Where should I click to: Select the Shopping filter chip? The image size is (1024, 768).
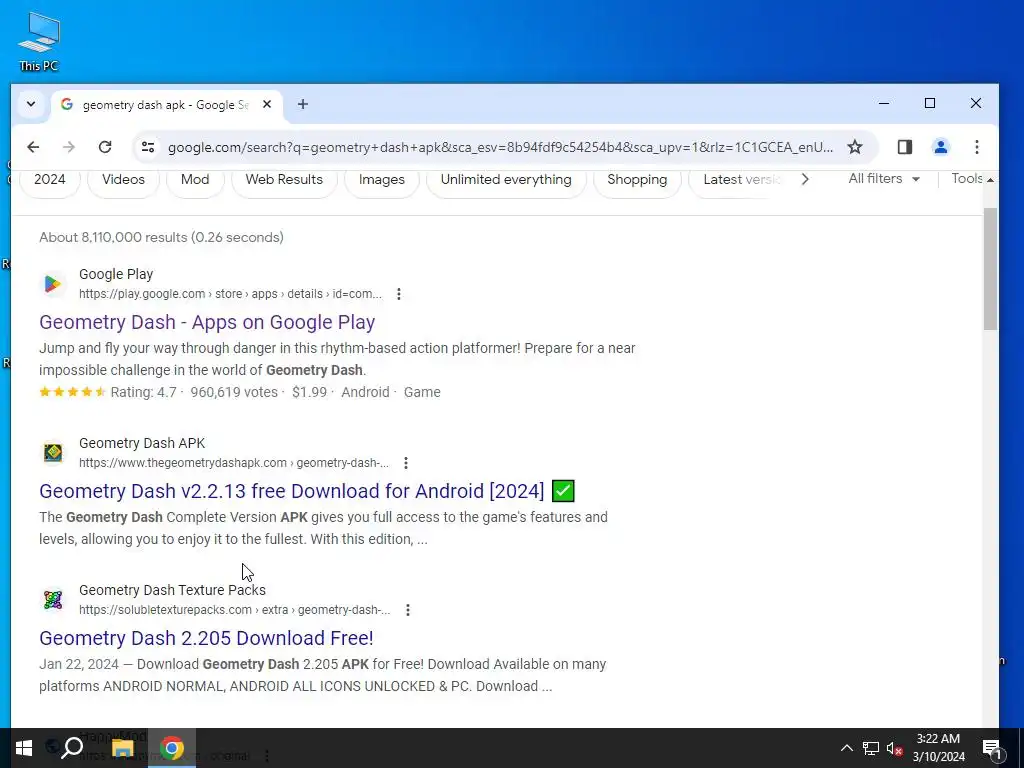click(x=637, y=180)
